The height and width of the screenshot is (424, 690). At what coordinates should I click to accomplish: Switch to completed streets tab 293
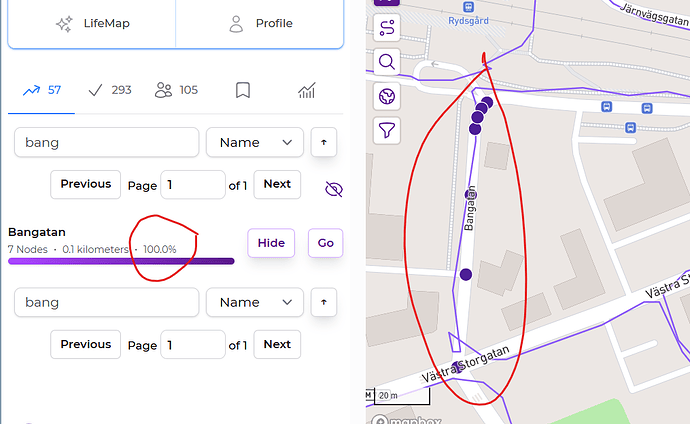pos(110,90)
